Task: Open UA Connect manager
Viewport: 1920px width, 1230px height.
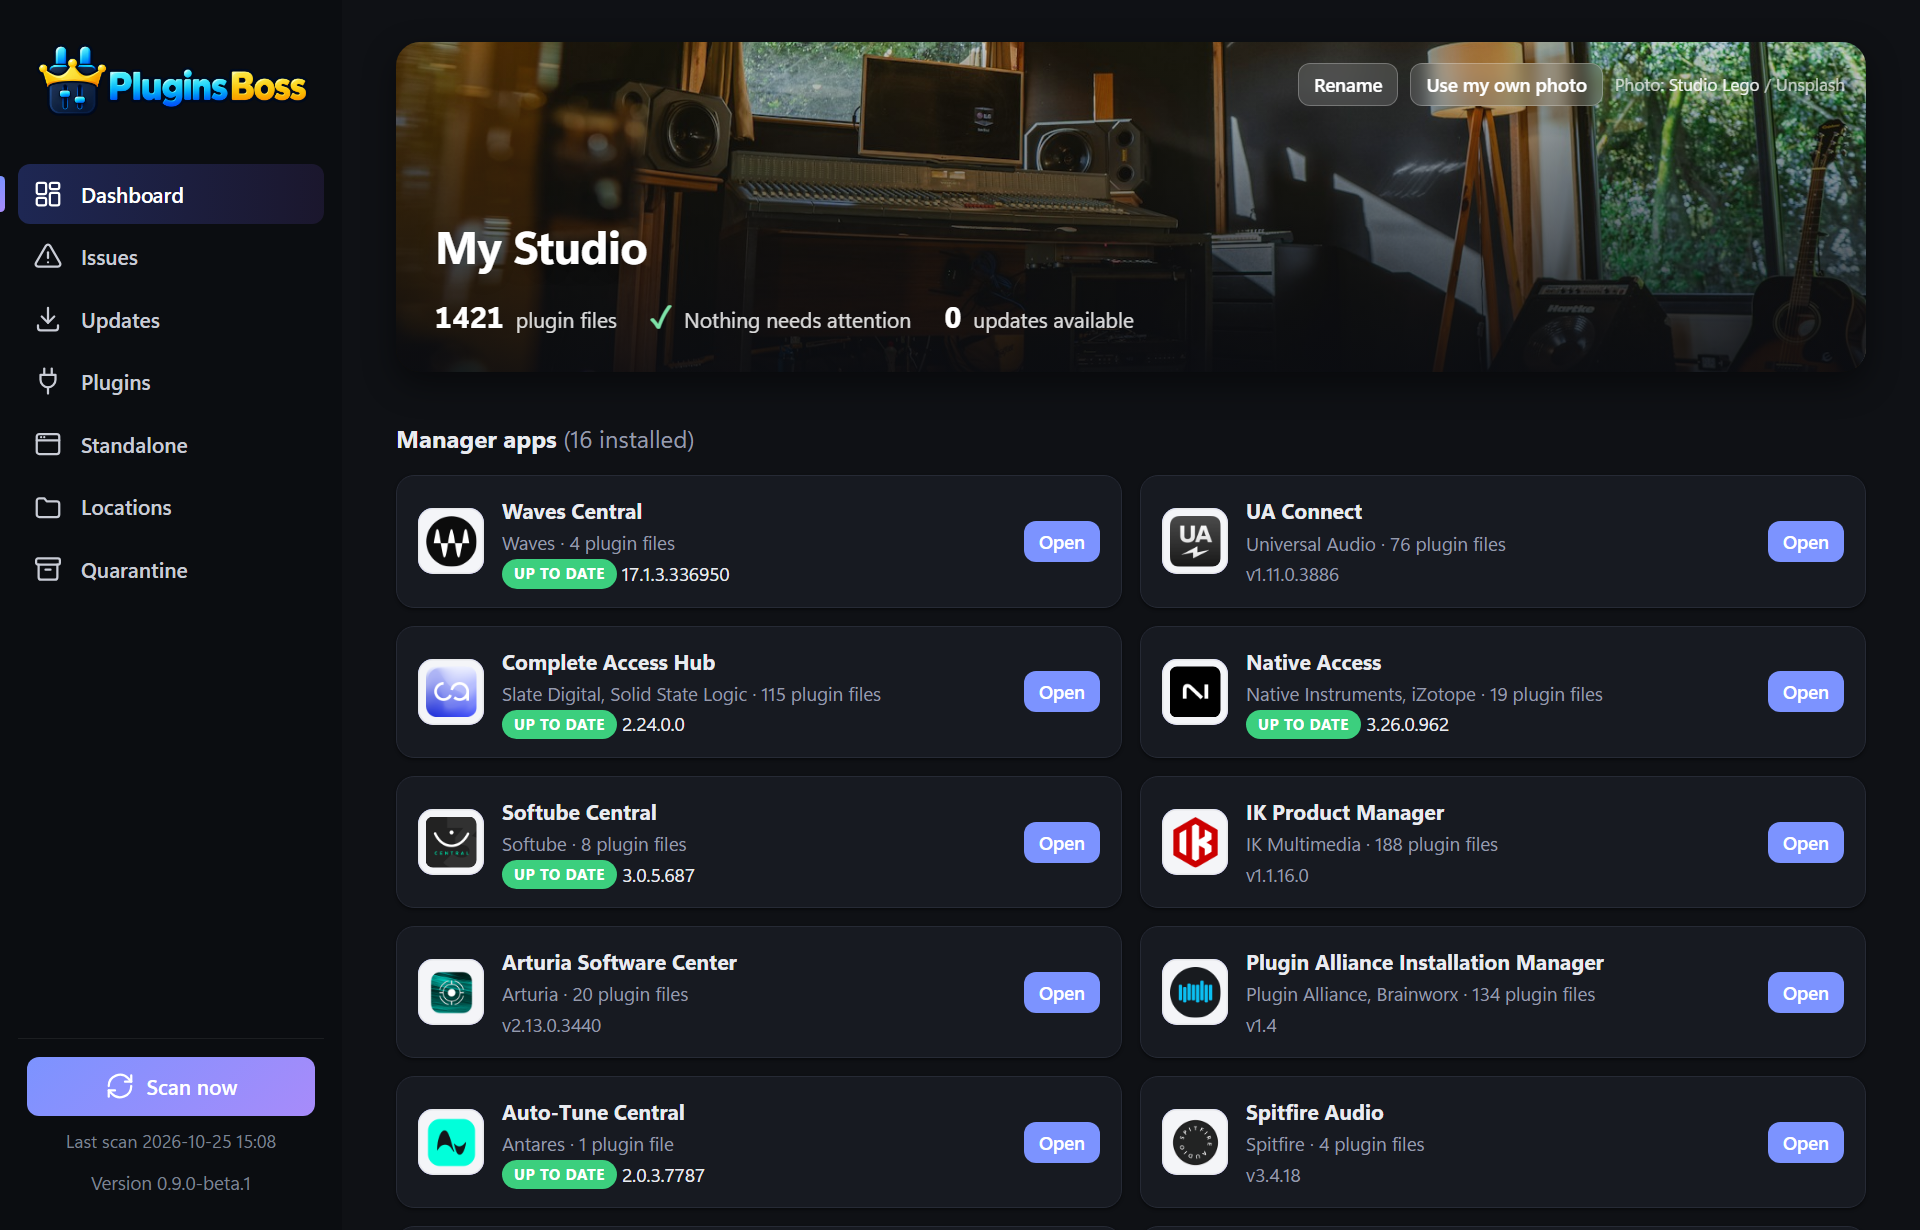Action: [x=1805, y=542]
